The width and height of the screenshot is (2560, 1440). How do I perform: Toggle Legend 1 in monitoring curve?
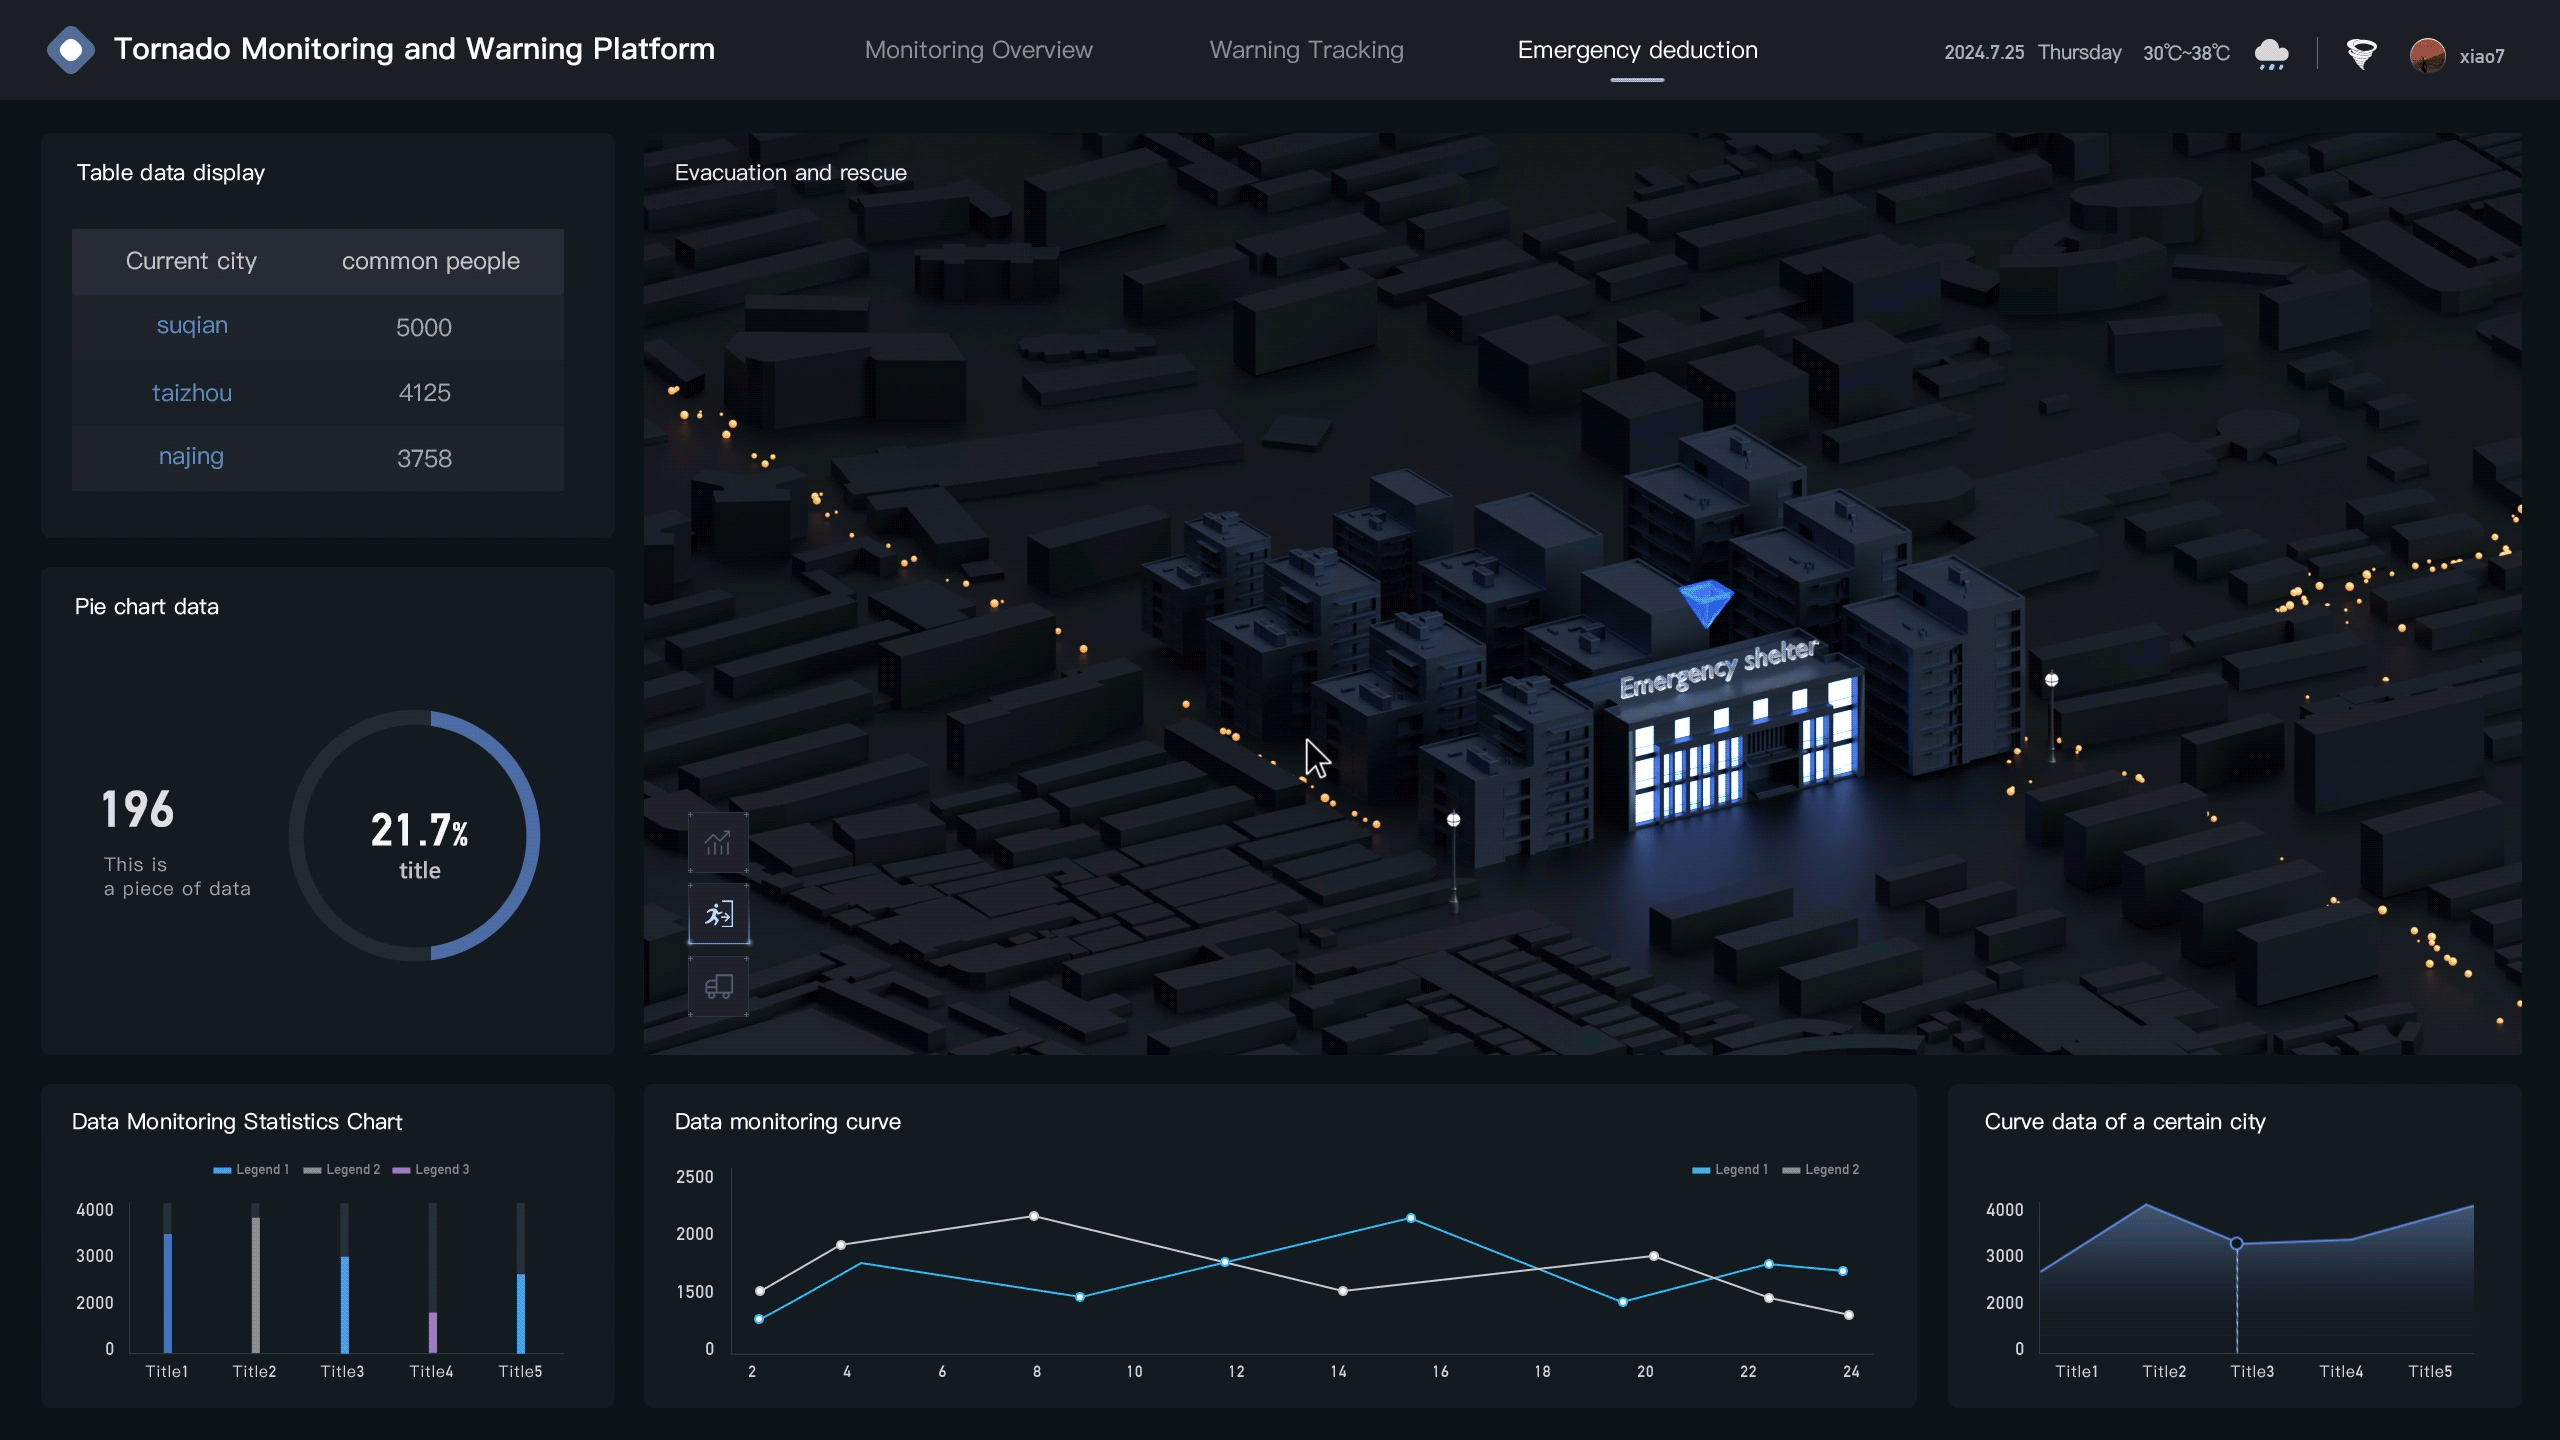(x=1730, y=1169)
